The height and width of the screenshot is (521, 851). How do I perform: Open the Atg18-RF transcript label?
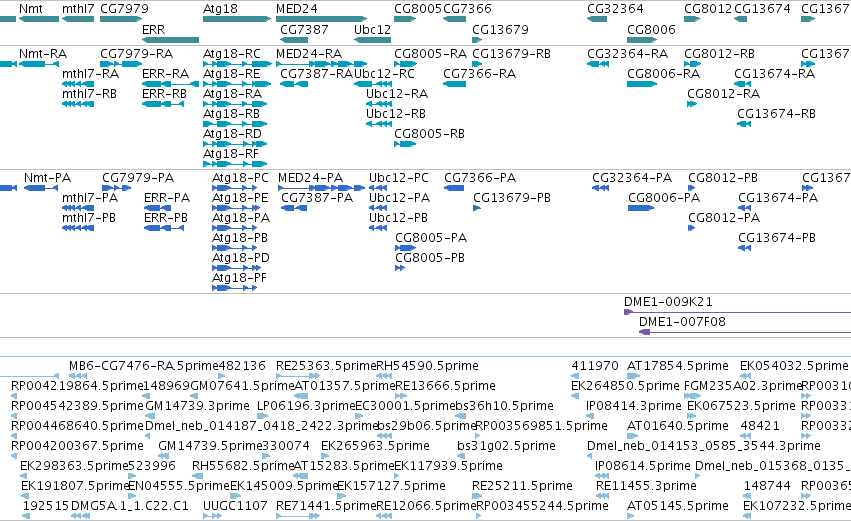pos(231,154)
